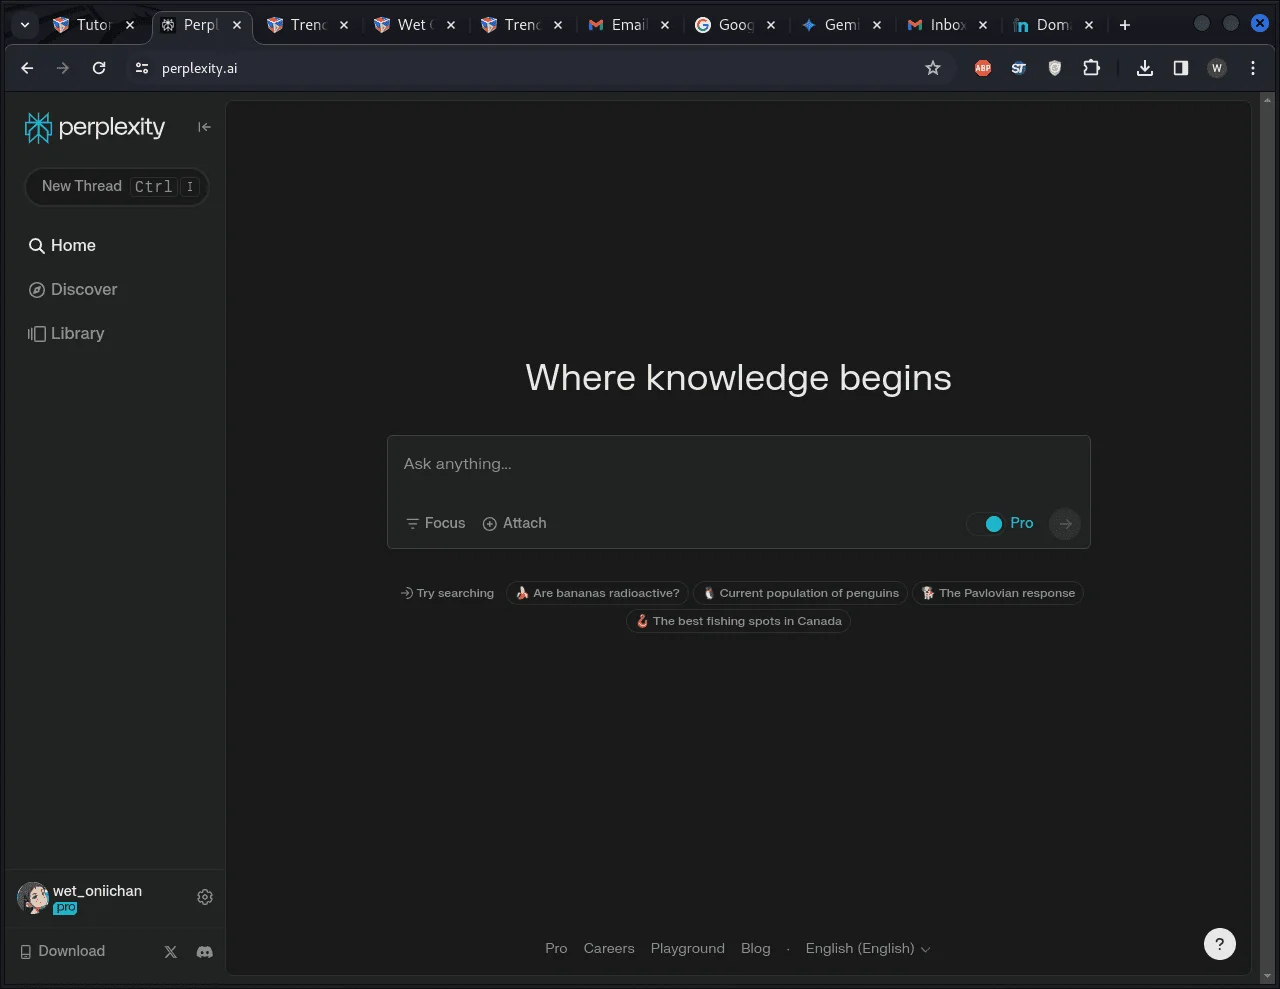Open the shield extension icon

pyautogui.click(x=1055, y=68)
